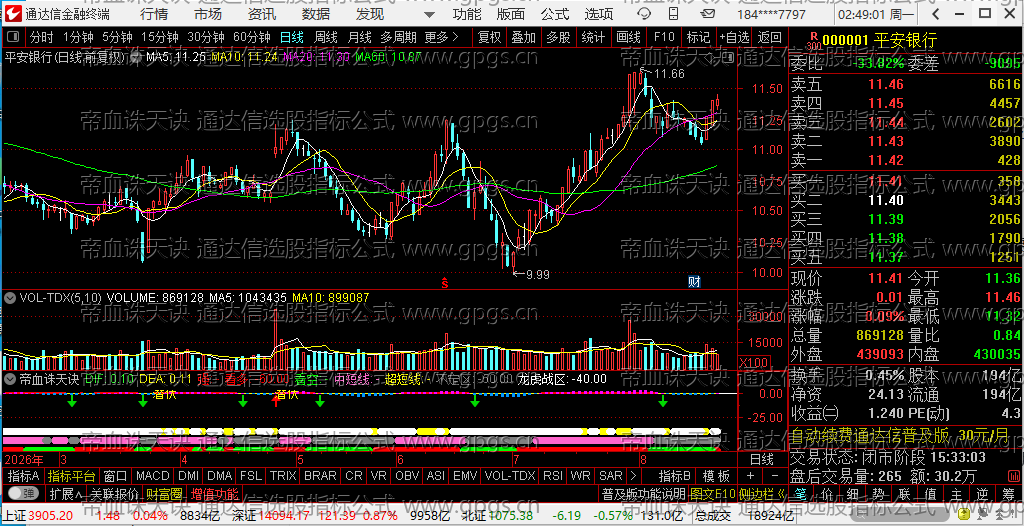Click the plus zoom button next to 模板
This screenshot has width=1024, height=526.
(x=750, y=475)
